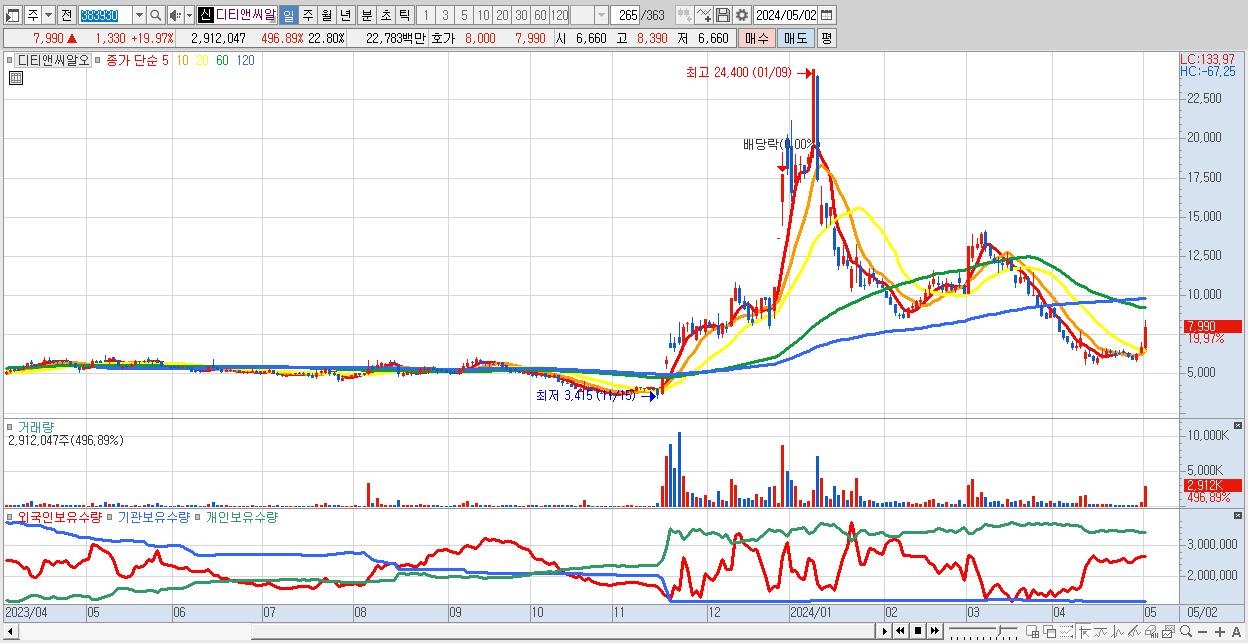Click the panel layout icon at toolbar start
The height and width of the screenshot is (643, 1248).
13,15
